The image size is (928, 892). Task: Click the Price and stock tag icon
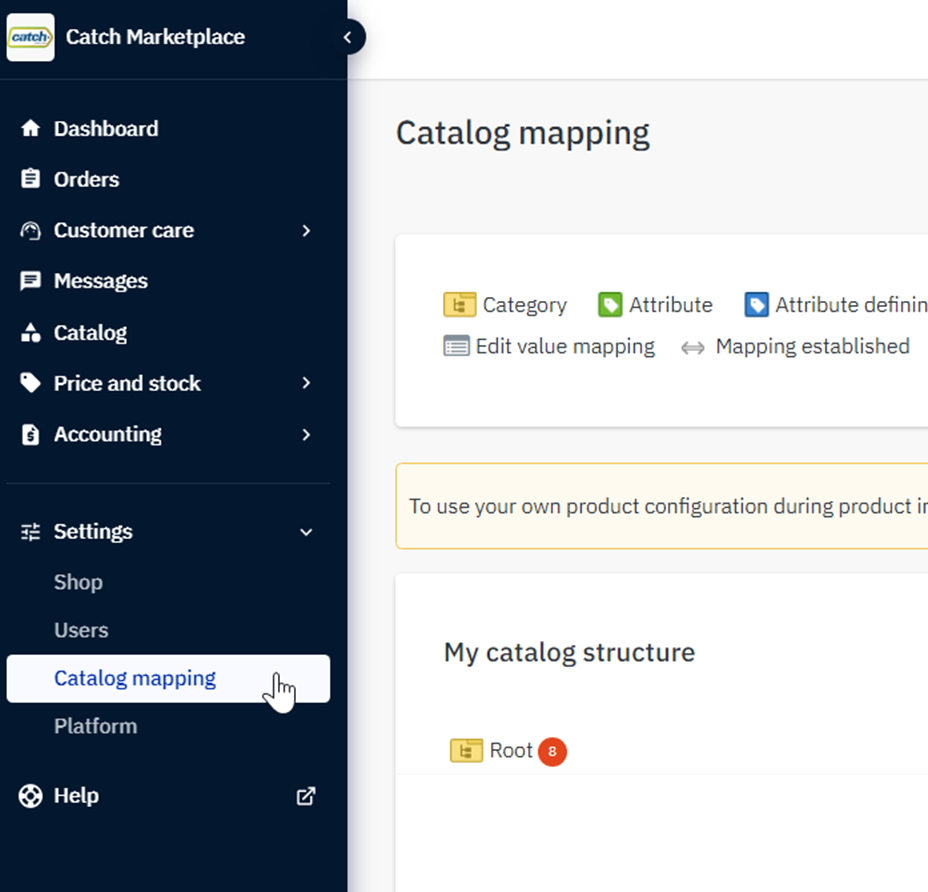click(30, 383)
